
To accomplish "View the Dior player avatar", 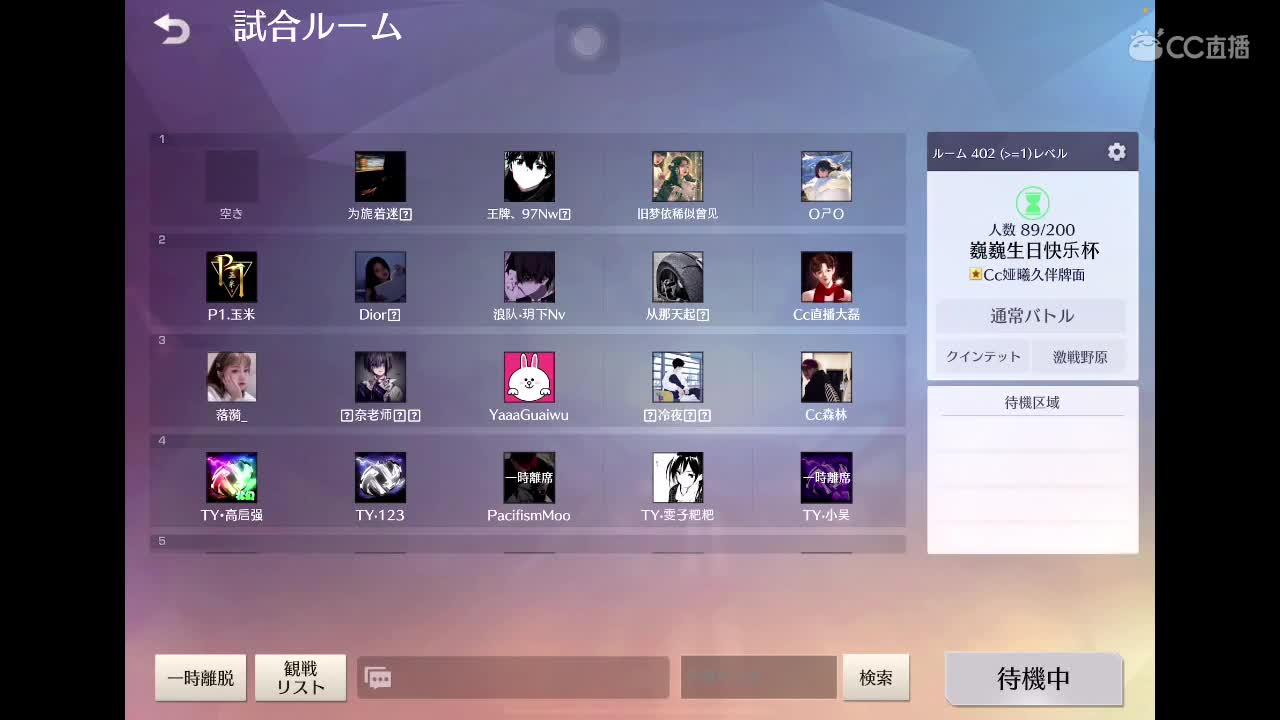I will click(x=380, y=277).
